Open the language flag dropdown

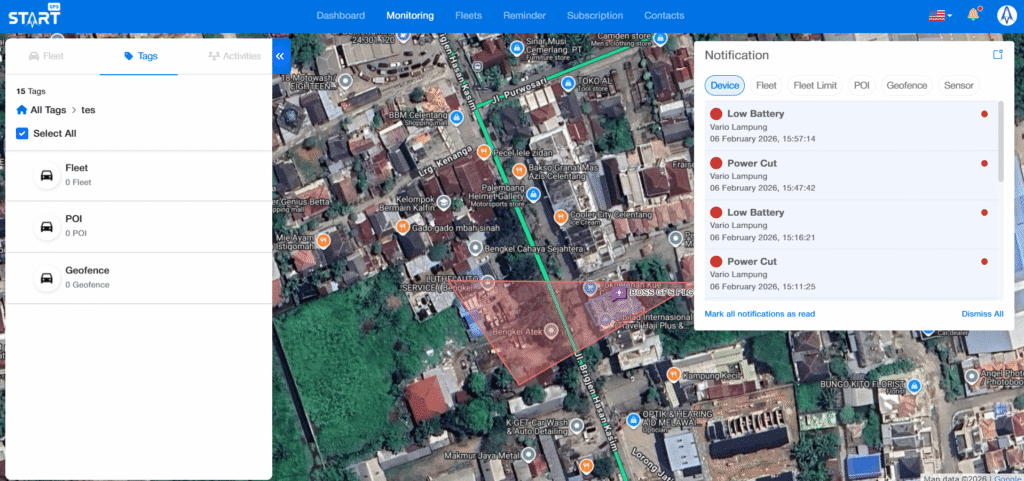tap(939, 15)
